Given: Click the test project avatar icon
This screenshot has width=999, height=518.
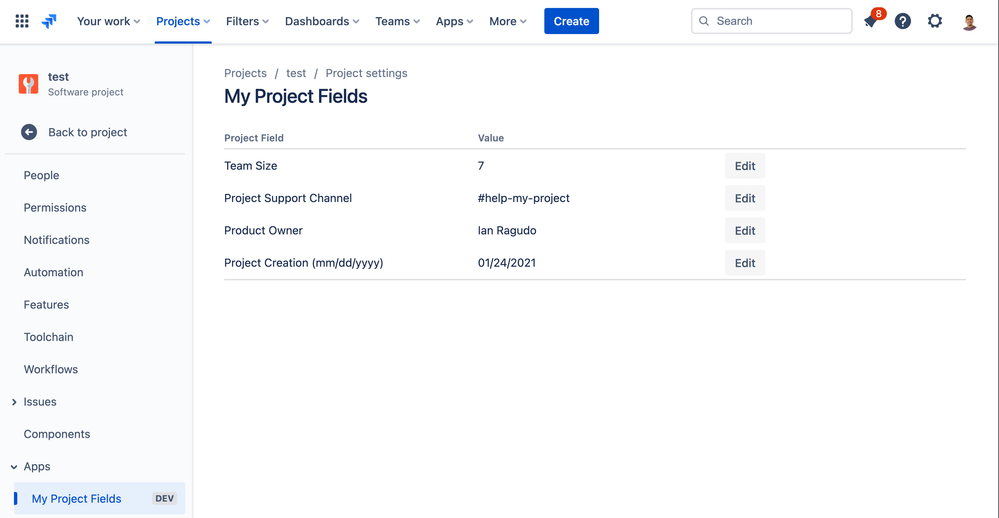Looking at the screenshot, I should click(x=28, y=83).
